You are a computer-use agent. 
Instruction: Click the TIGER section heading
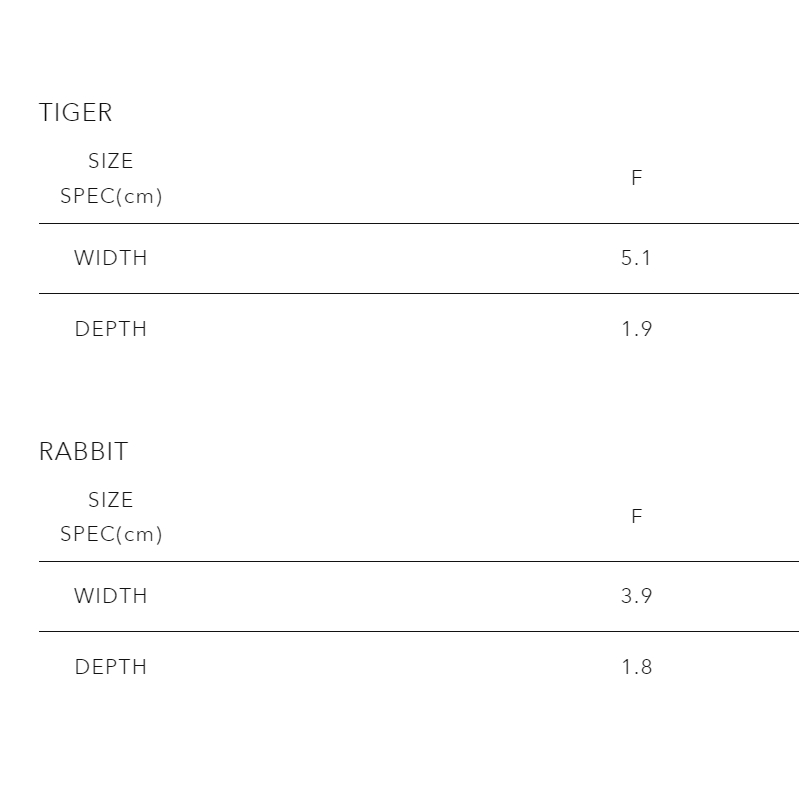76,113
